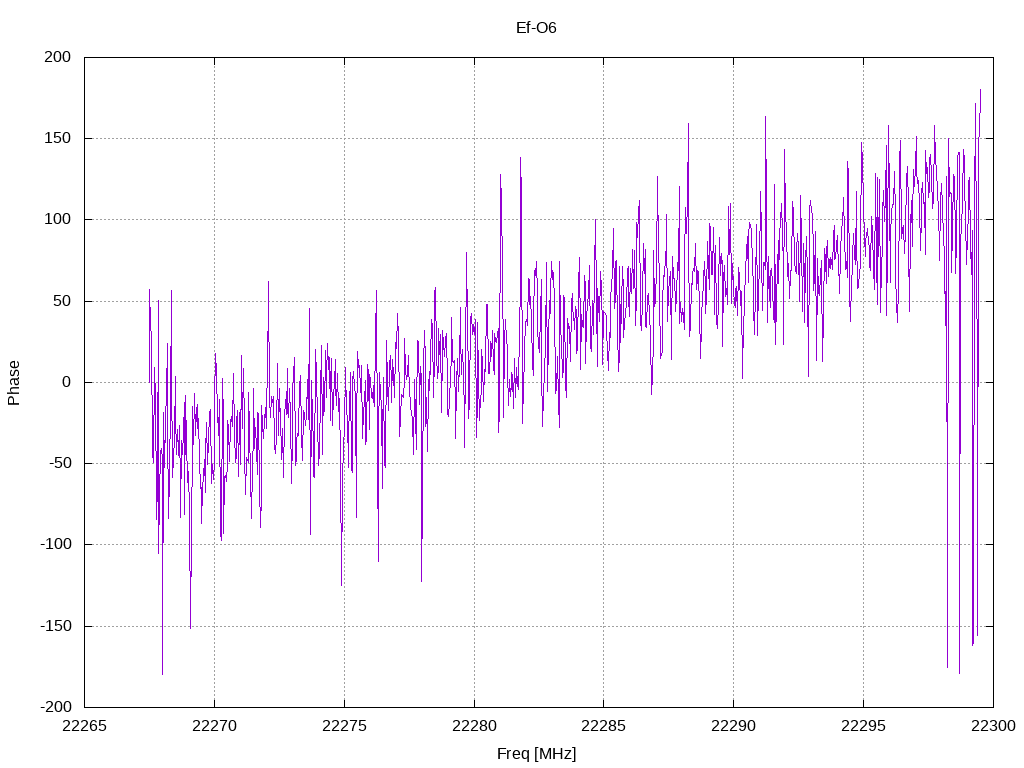The height and width of the screenshot is (768, 1024).
Task: Click y-axis tick label -150
Action: click(x=56, y=626)
